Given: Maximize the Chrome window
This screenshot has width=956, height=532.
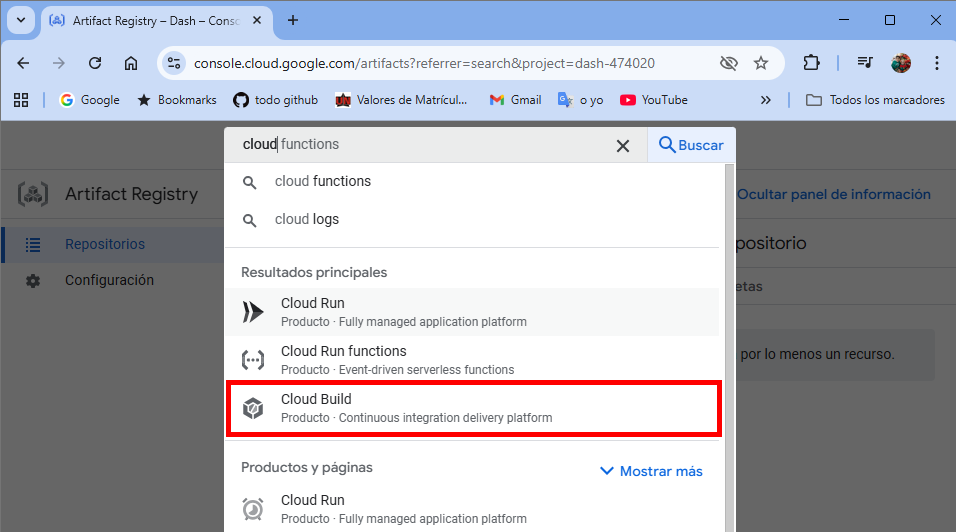Looking at the screenshot, I should point(890,20).
